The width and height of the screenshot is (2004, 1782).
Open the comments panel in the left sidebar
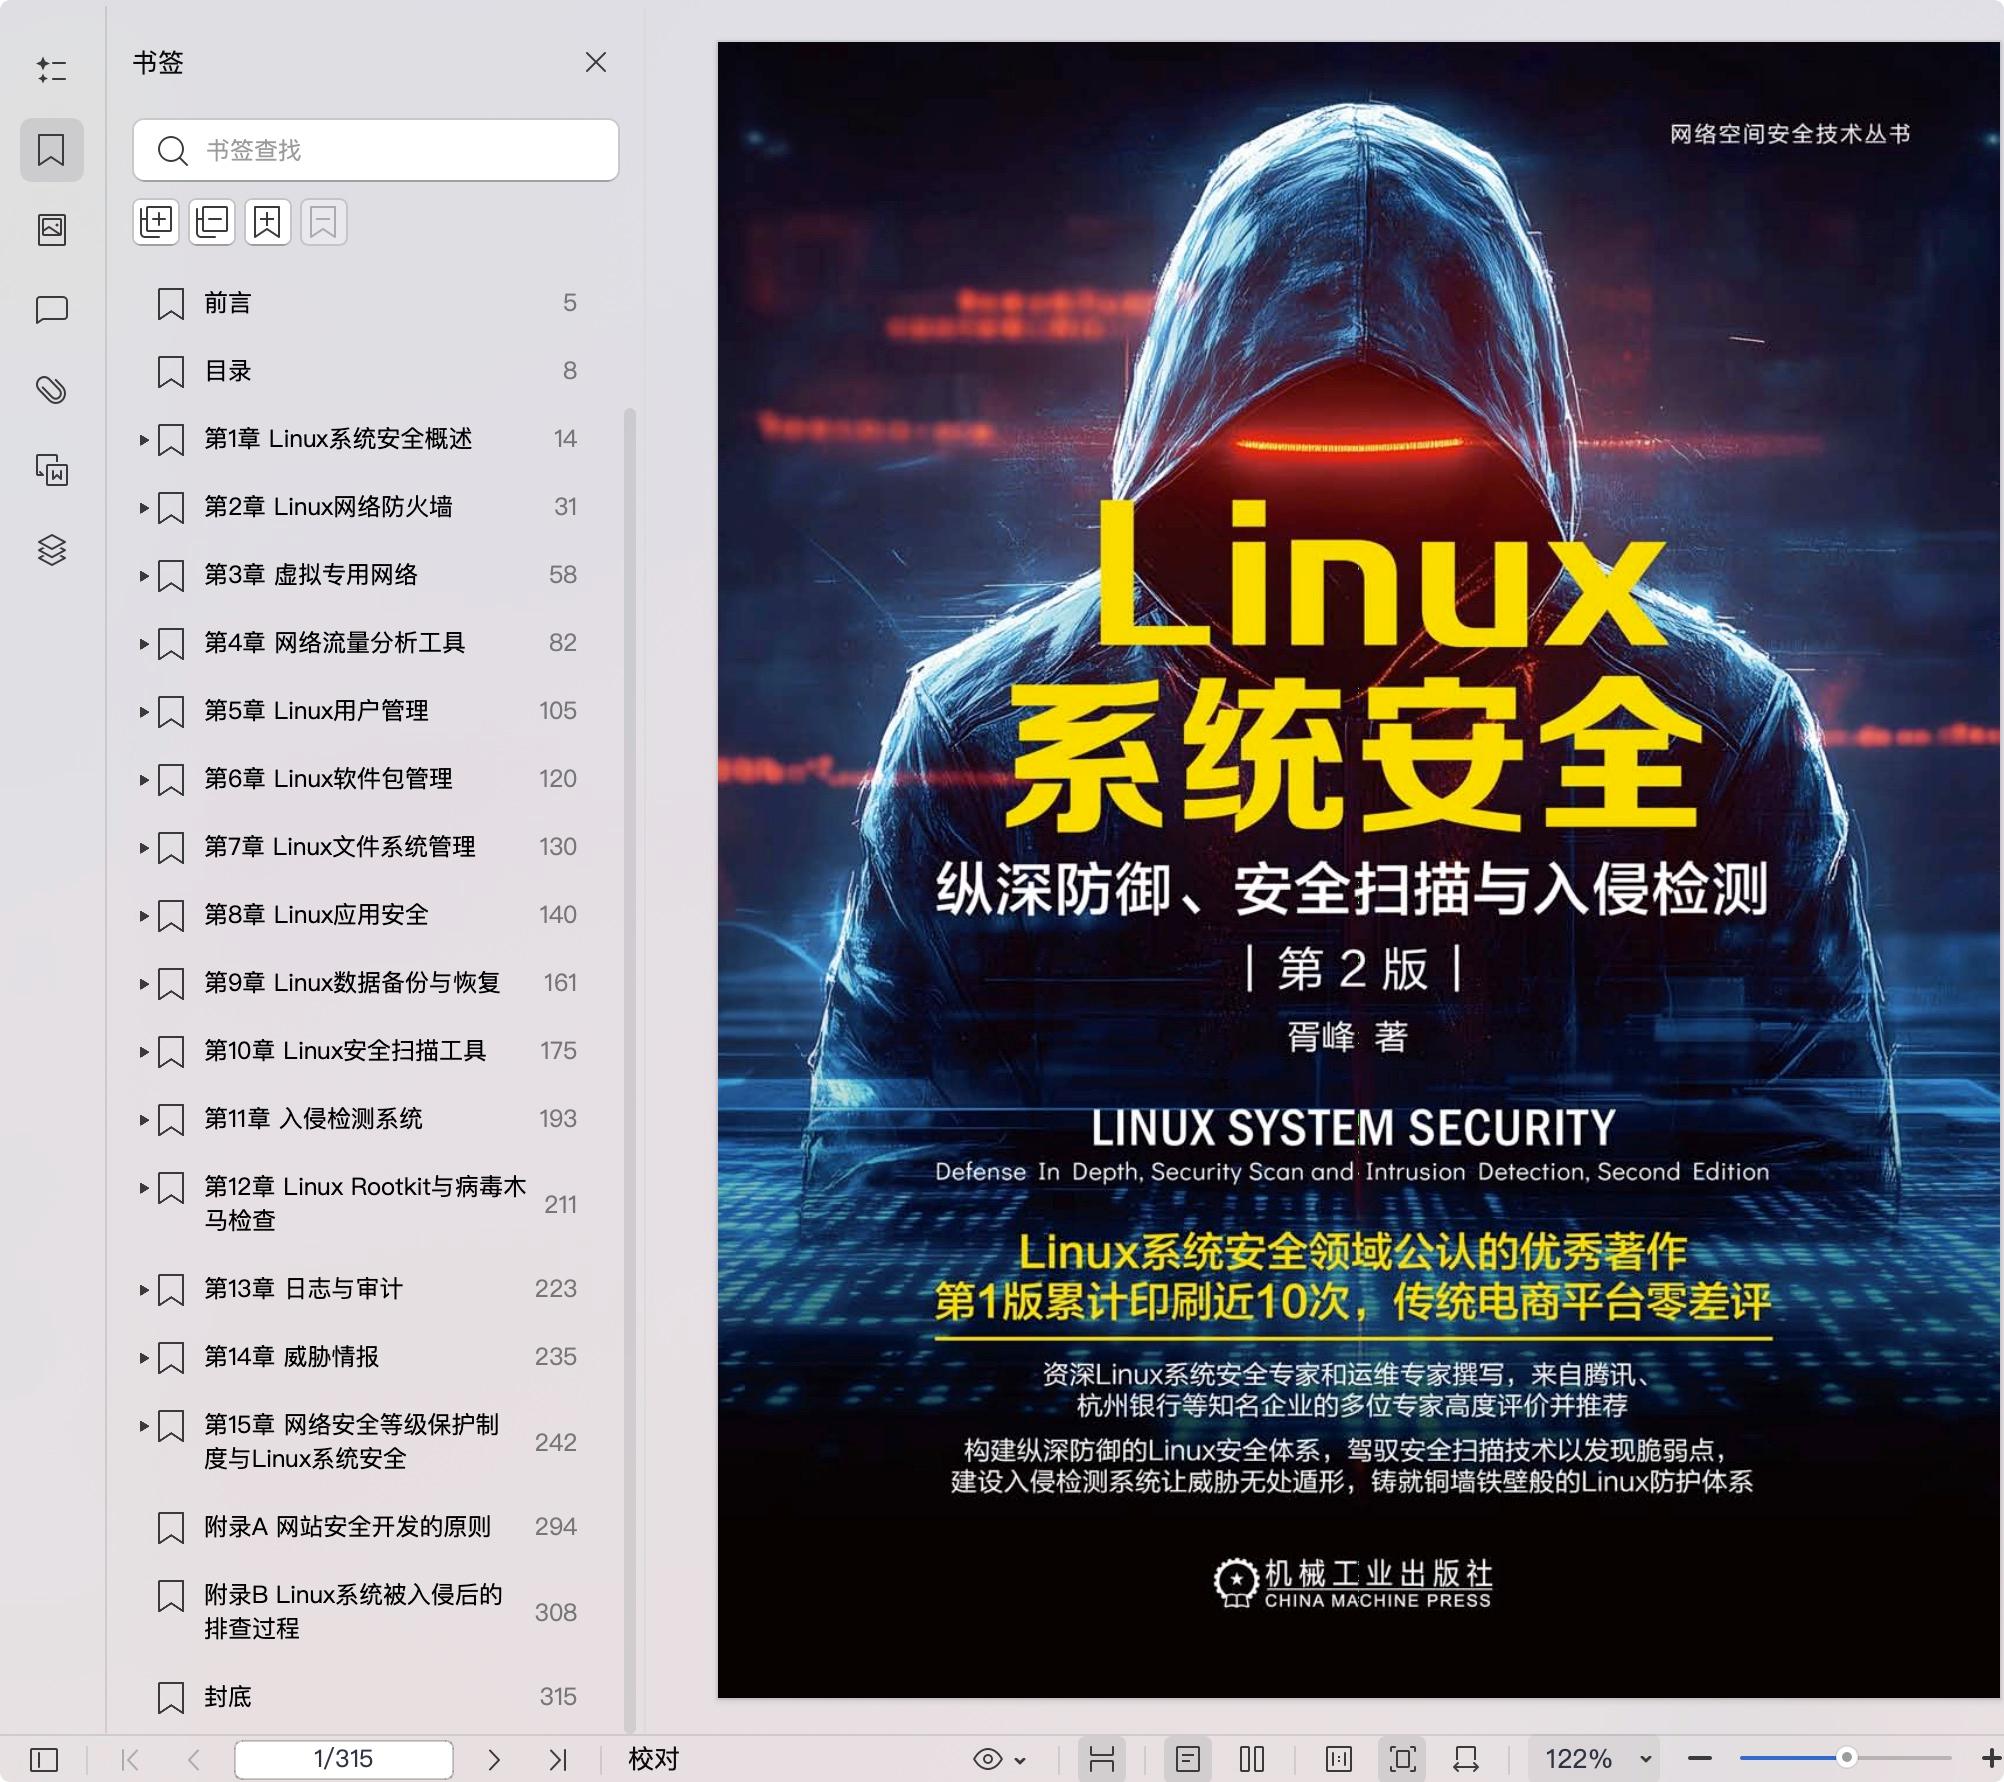pyautogui.click(x=52, y=309)
